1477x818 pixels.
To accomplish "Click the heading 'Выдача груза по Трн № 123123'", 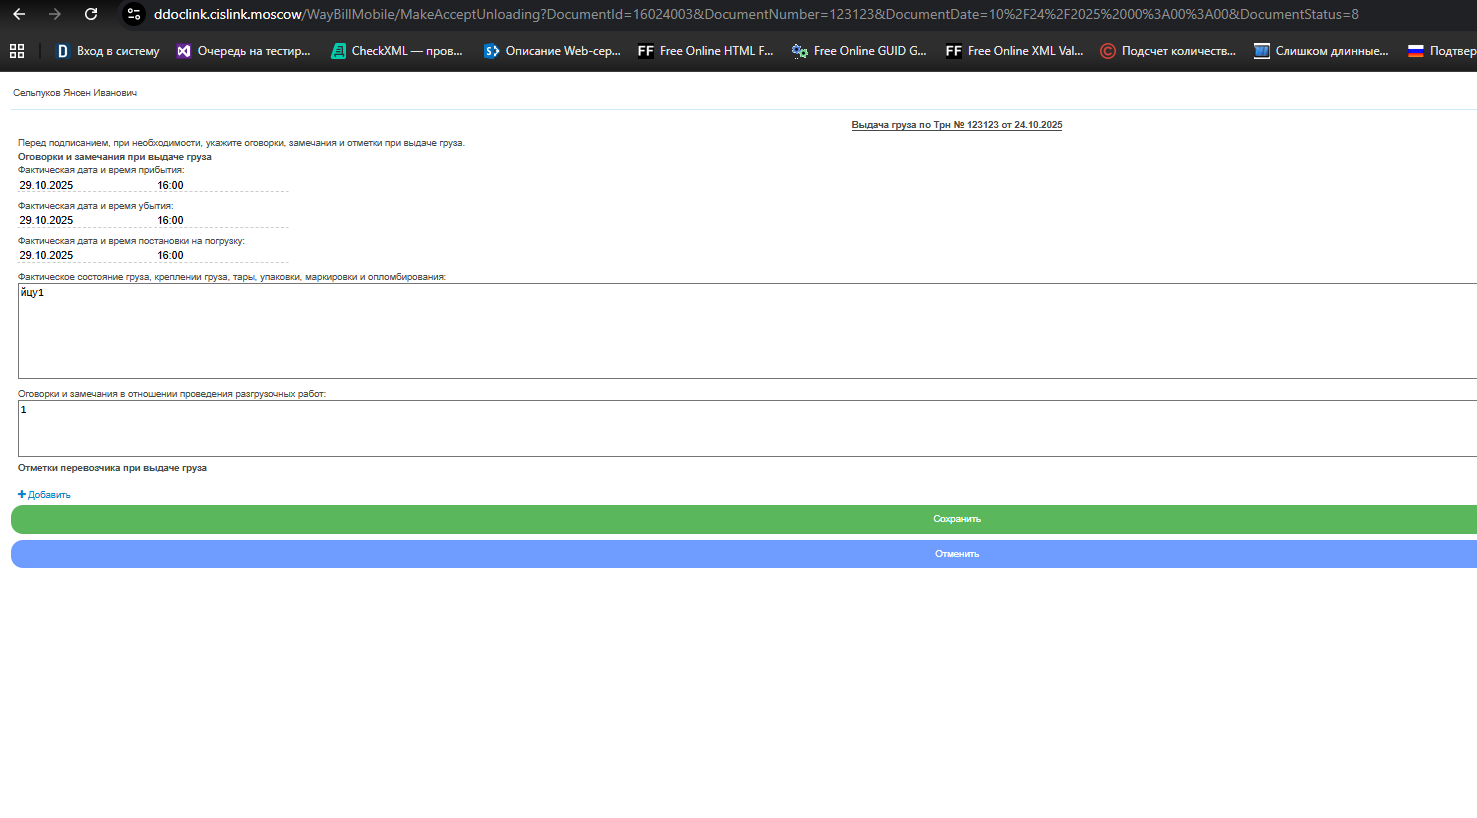I will click(x=957, y=125).
